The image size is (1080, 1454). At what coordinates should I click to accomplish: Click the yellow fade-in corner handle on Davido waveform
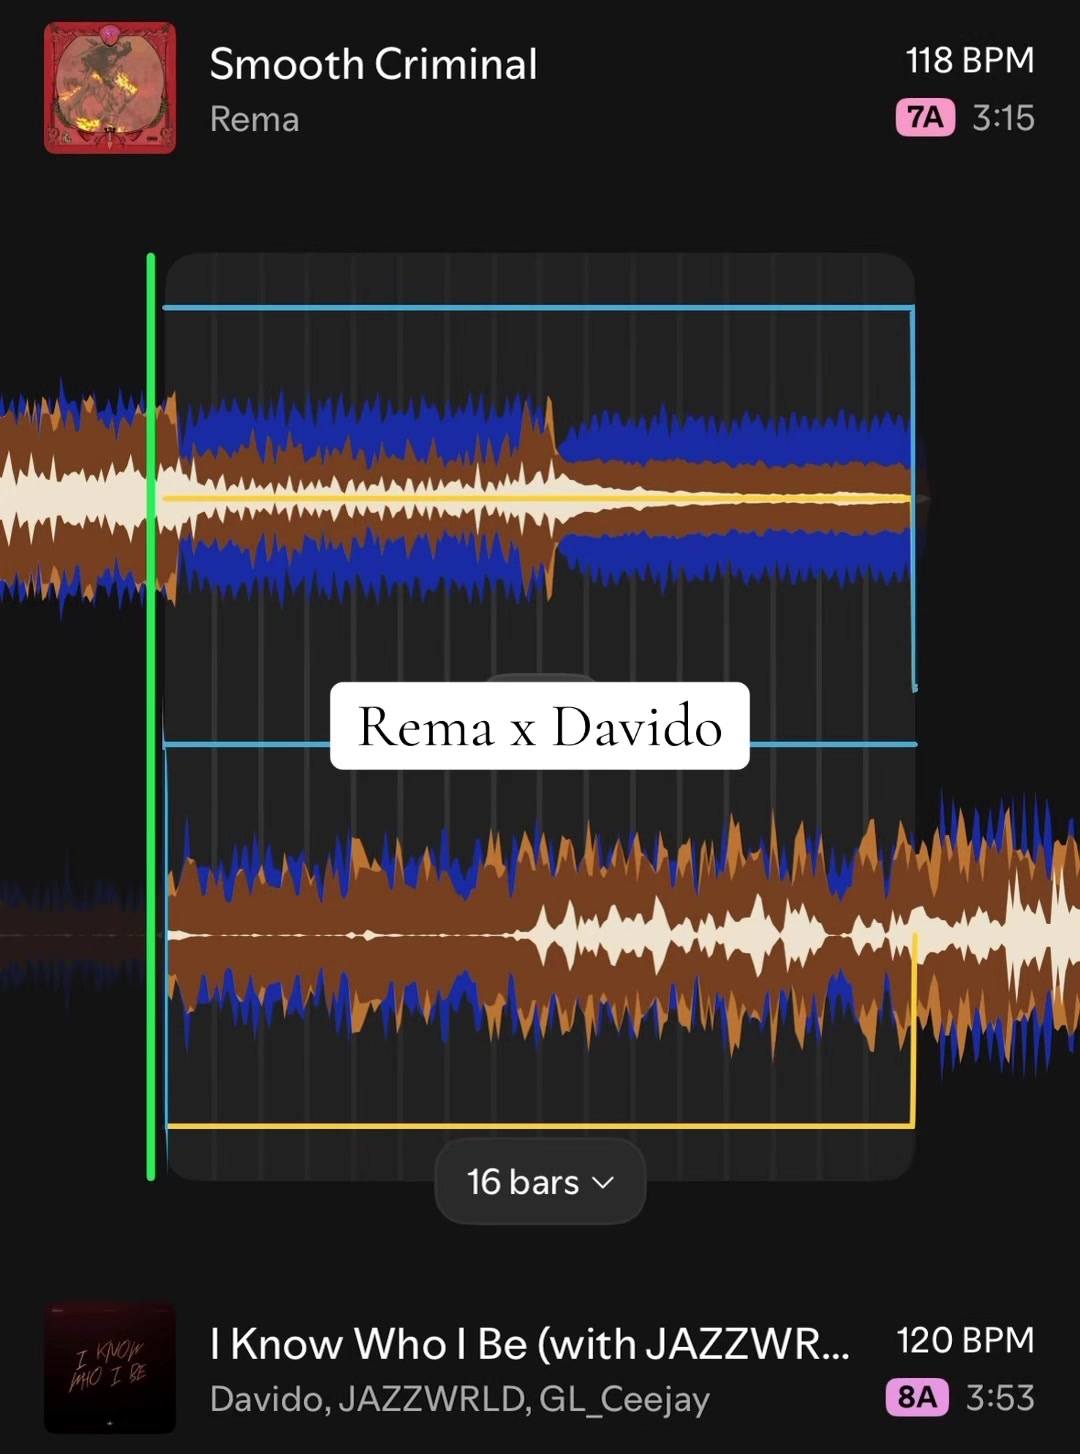click(913, 1125)
